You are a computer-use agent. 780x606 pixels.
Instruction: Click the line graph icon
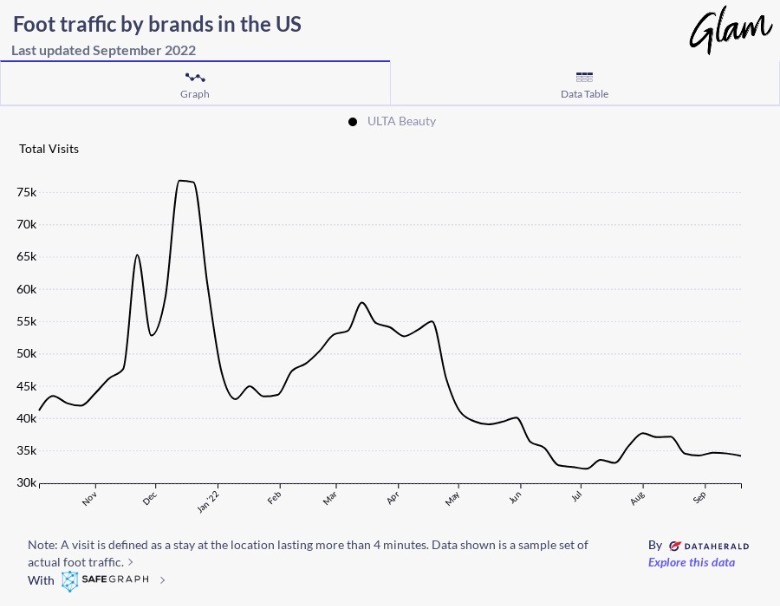(x=195, y=77)
